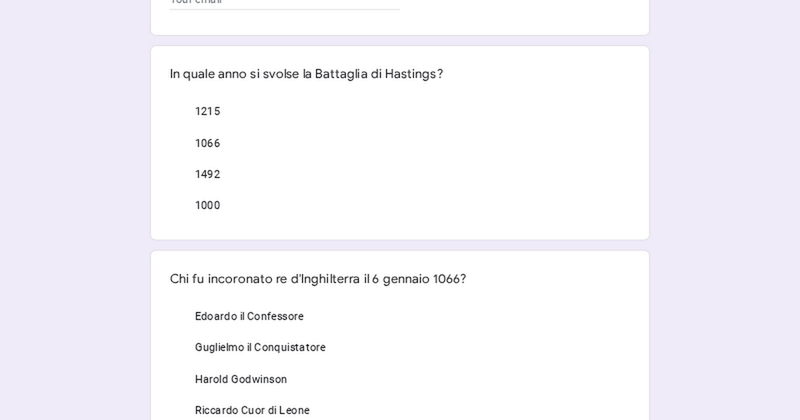Click the 'Guglielmo il Conquistatore' label text

[260, 348]
